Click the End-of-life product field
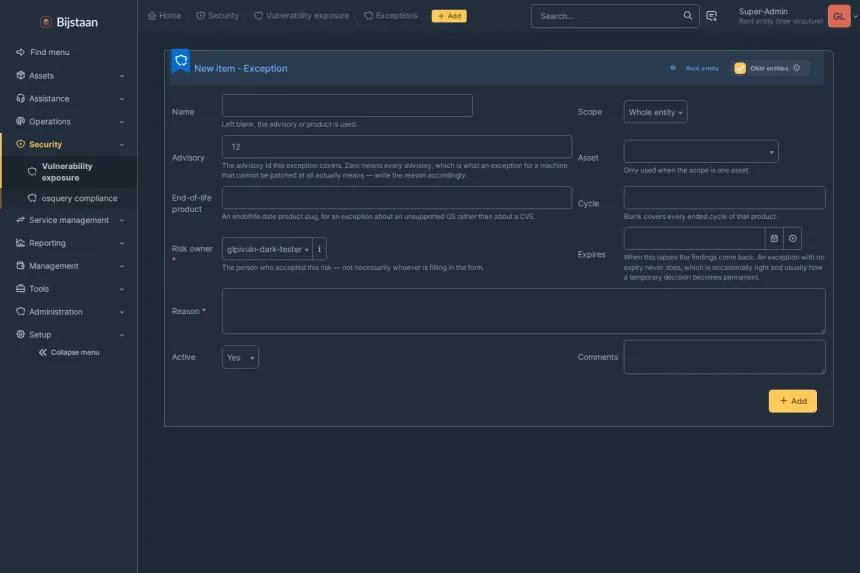 (397, 197)
